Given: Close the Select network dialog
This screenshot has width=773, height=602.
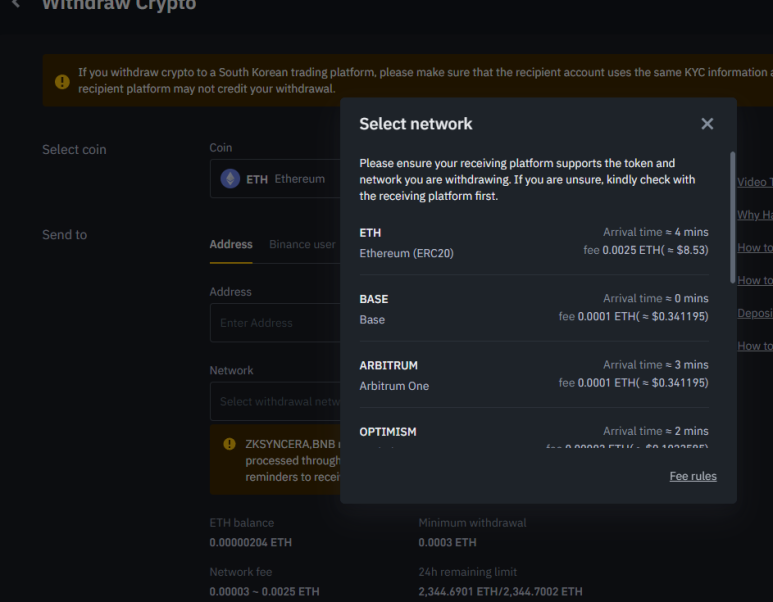Looking at the screenshot, I should pos(707,124).
